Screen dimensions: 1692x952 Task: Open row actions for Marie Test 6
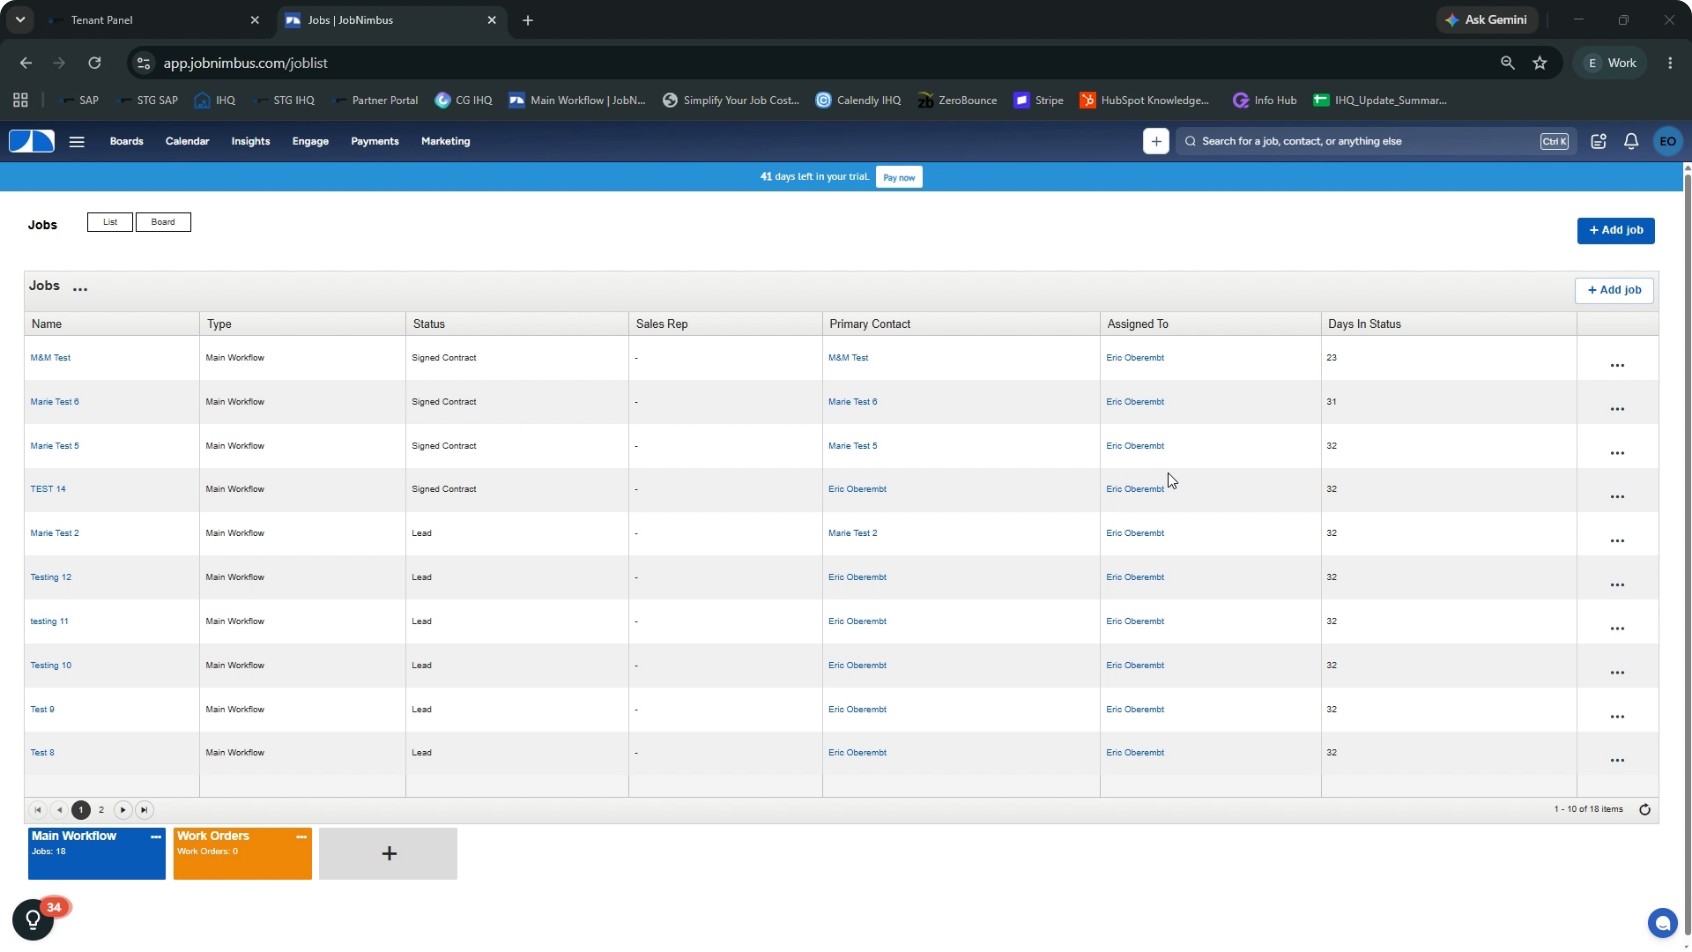(1617, 410)
